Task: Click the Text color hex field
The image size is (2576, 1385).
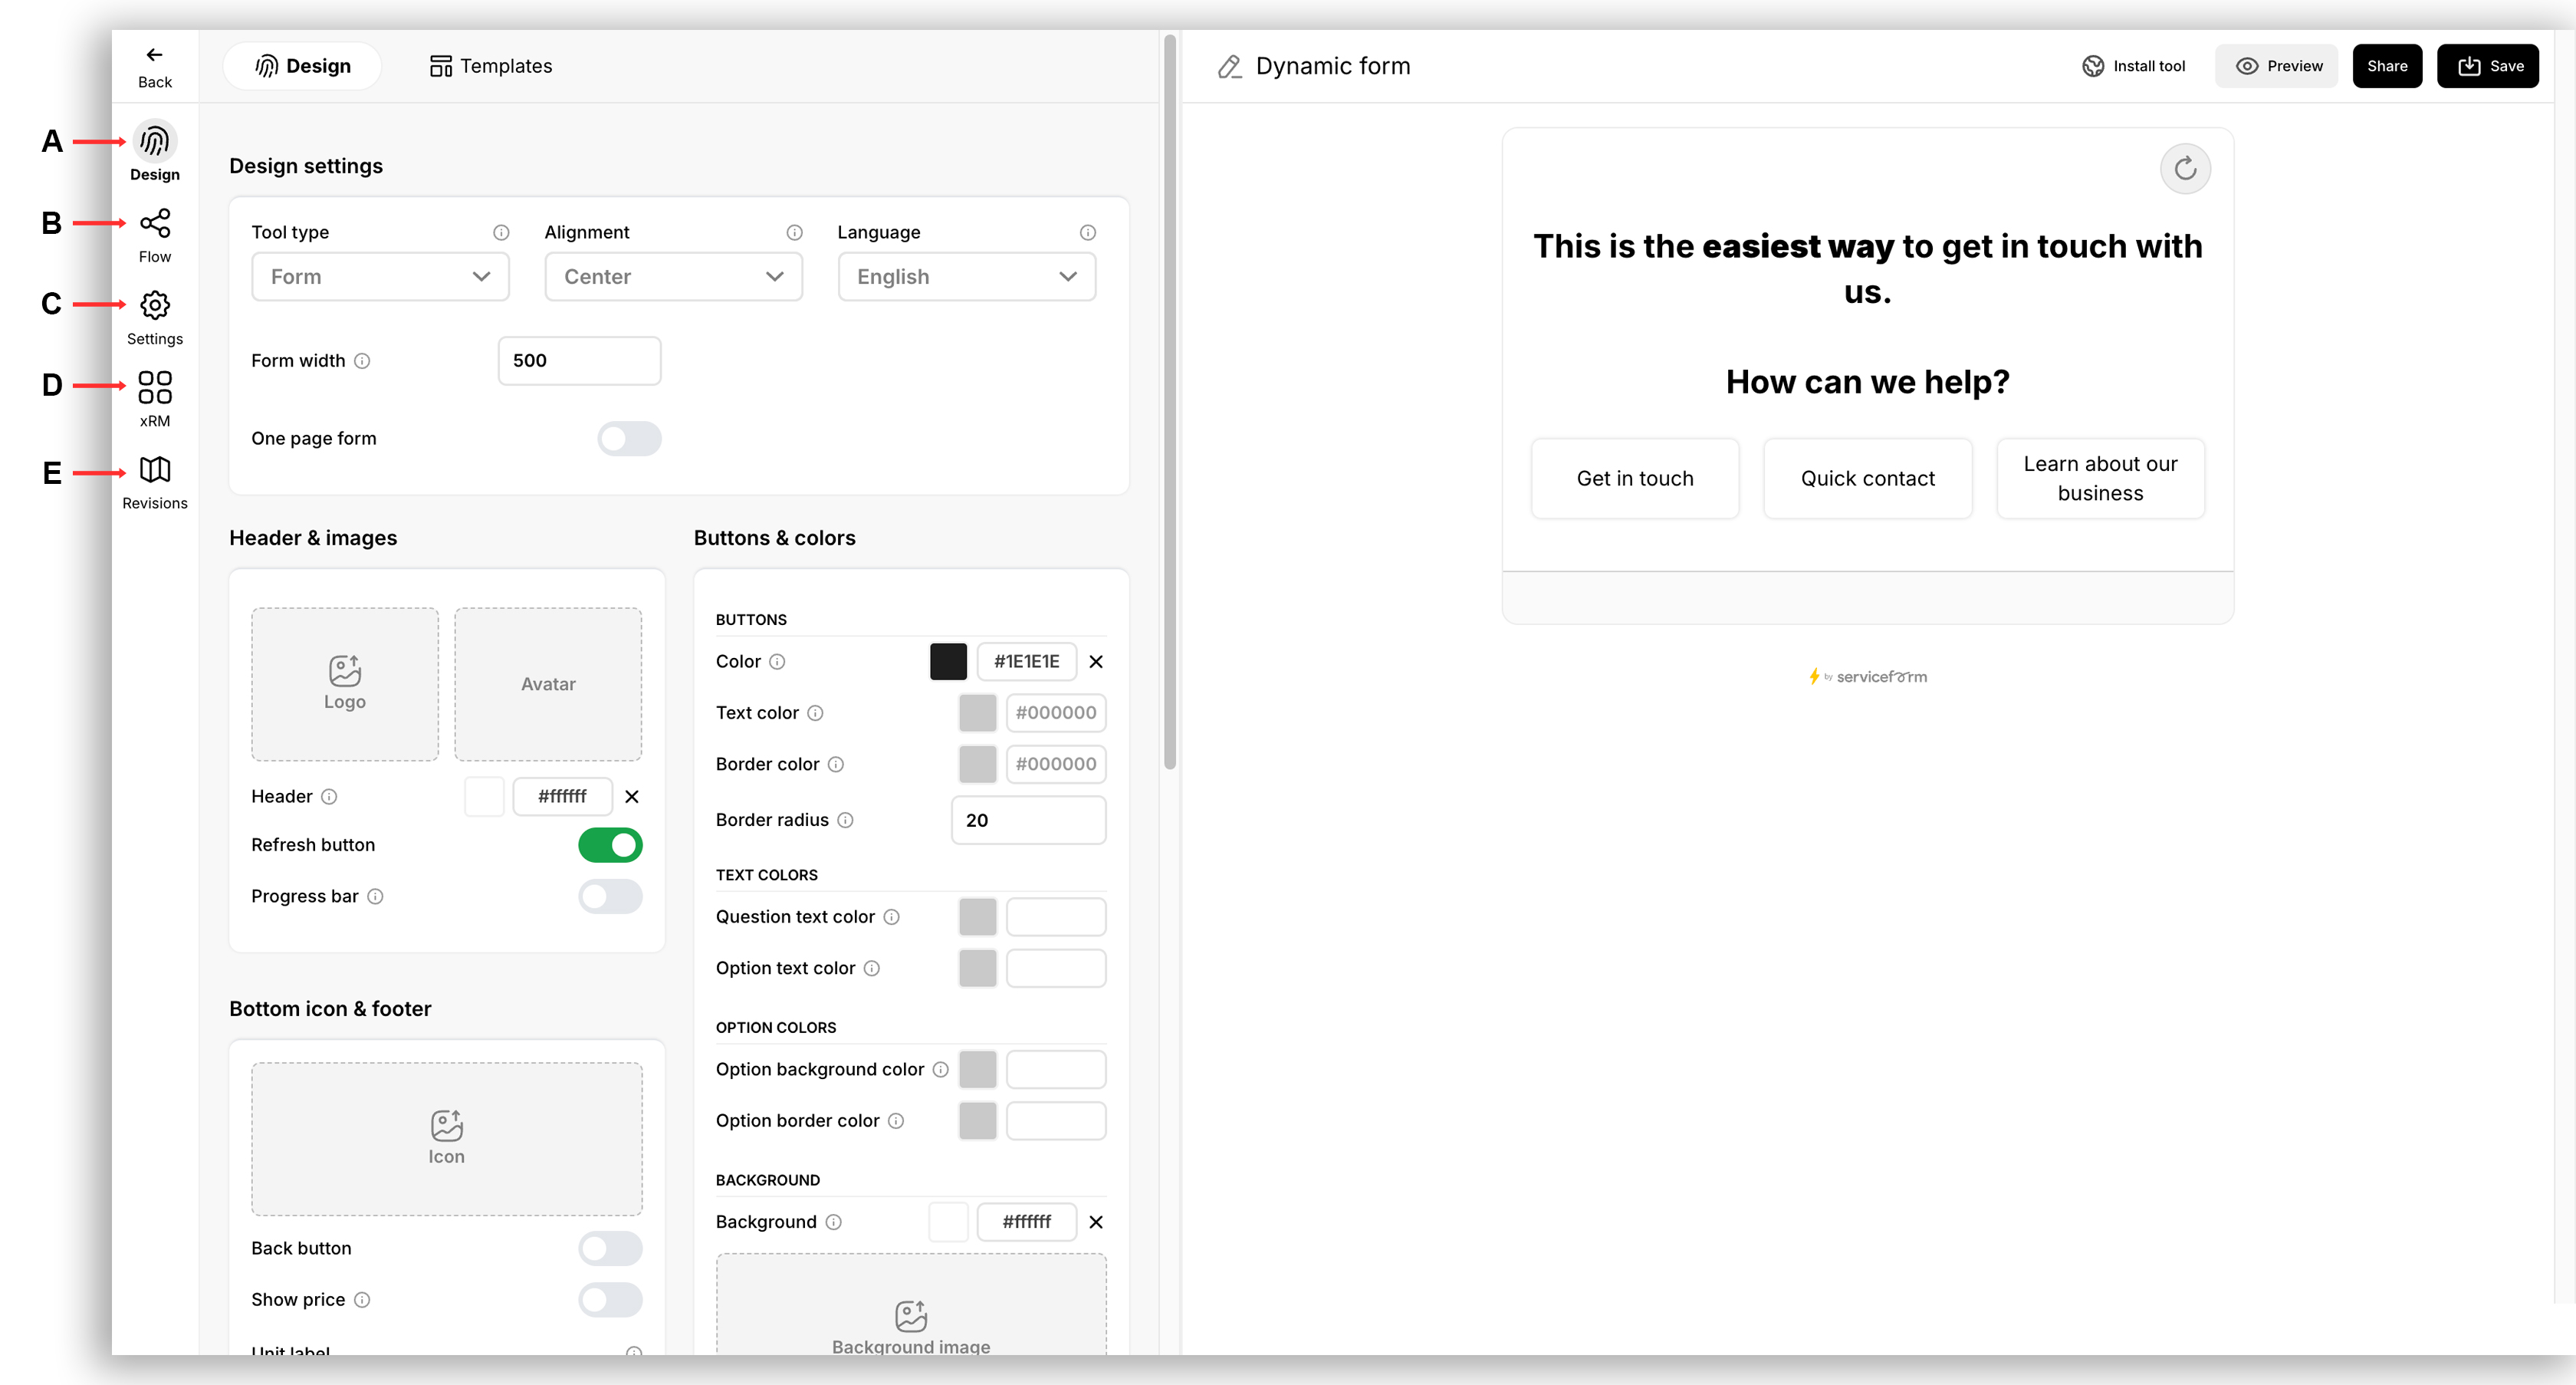Action: coord(1056,713)
